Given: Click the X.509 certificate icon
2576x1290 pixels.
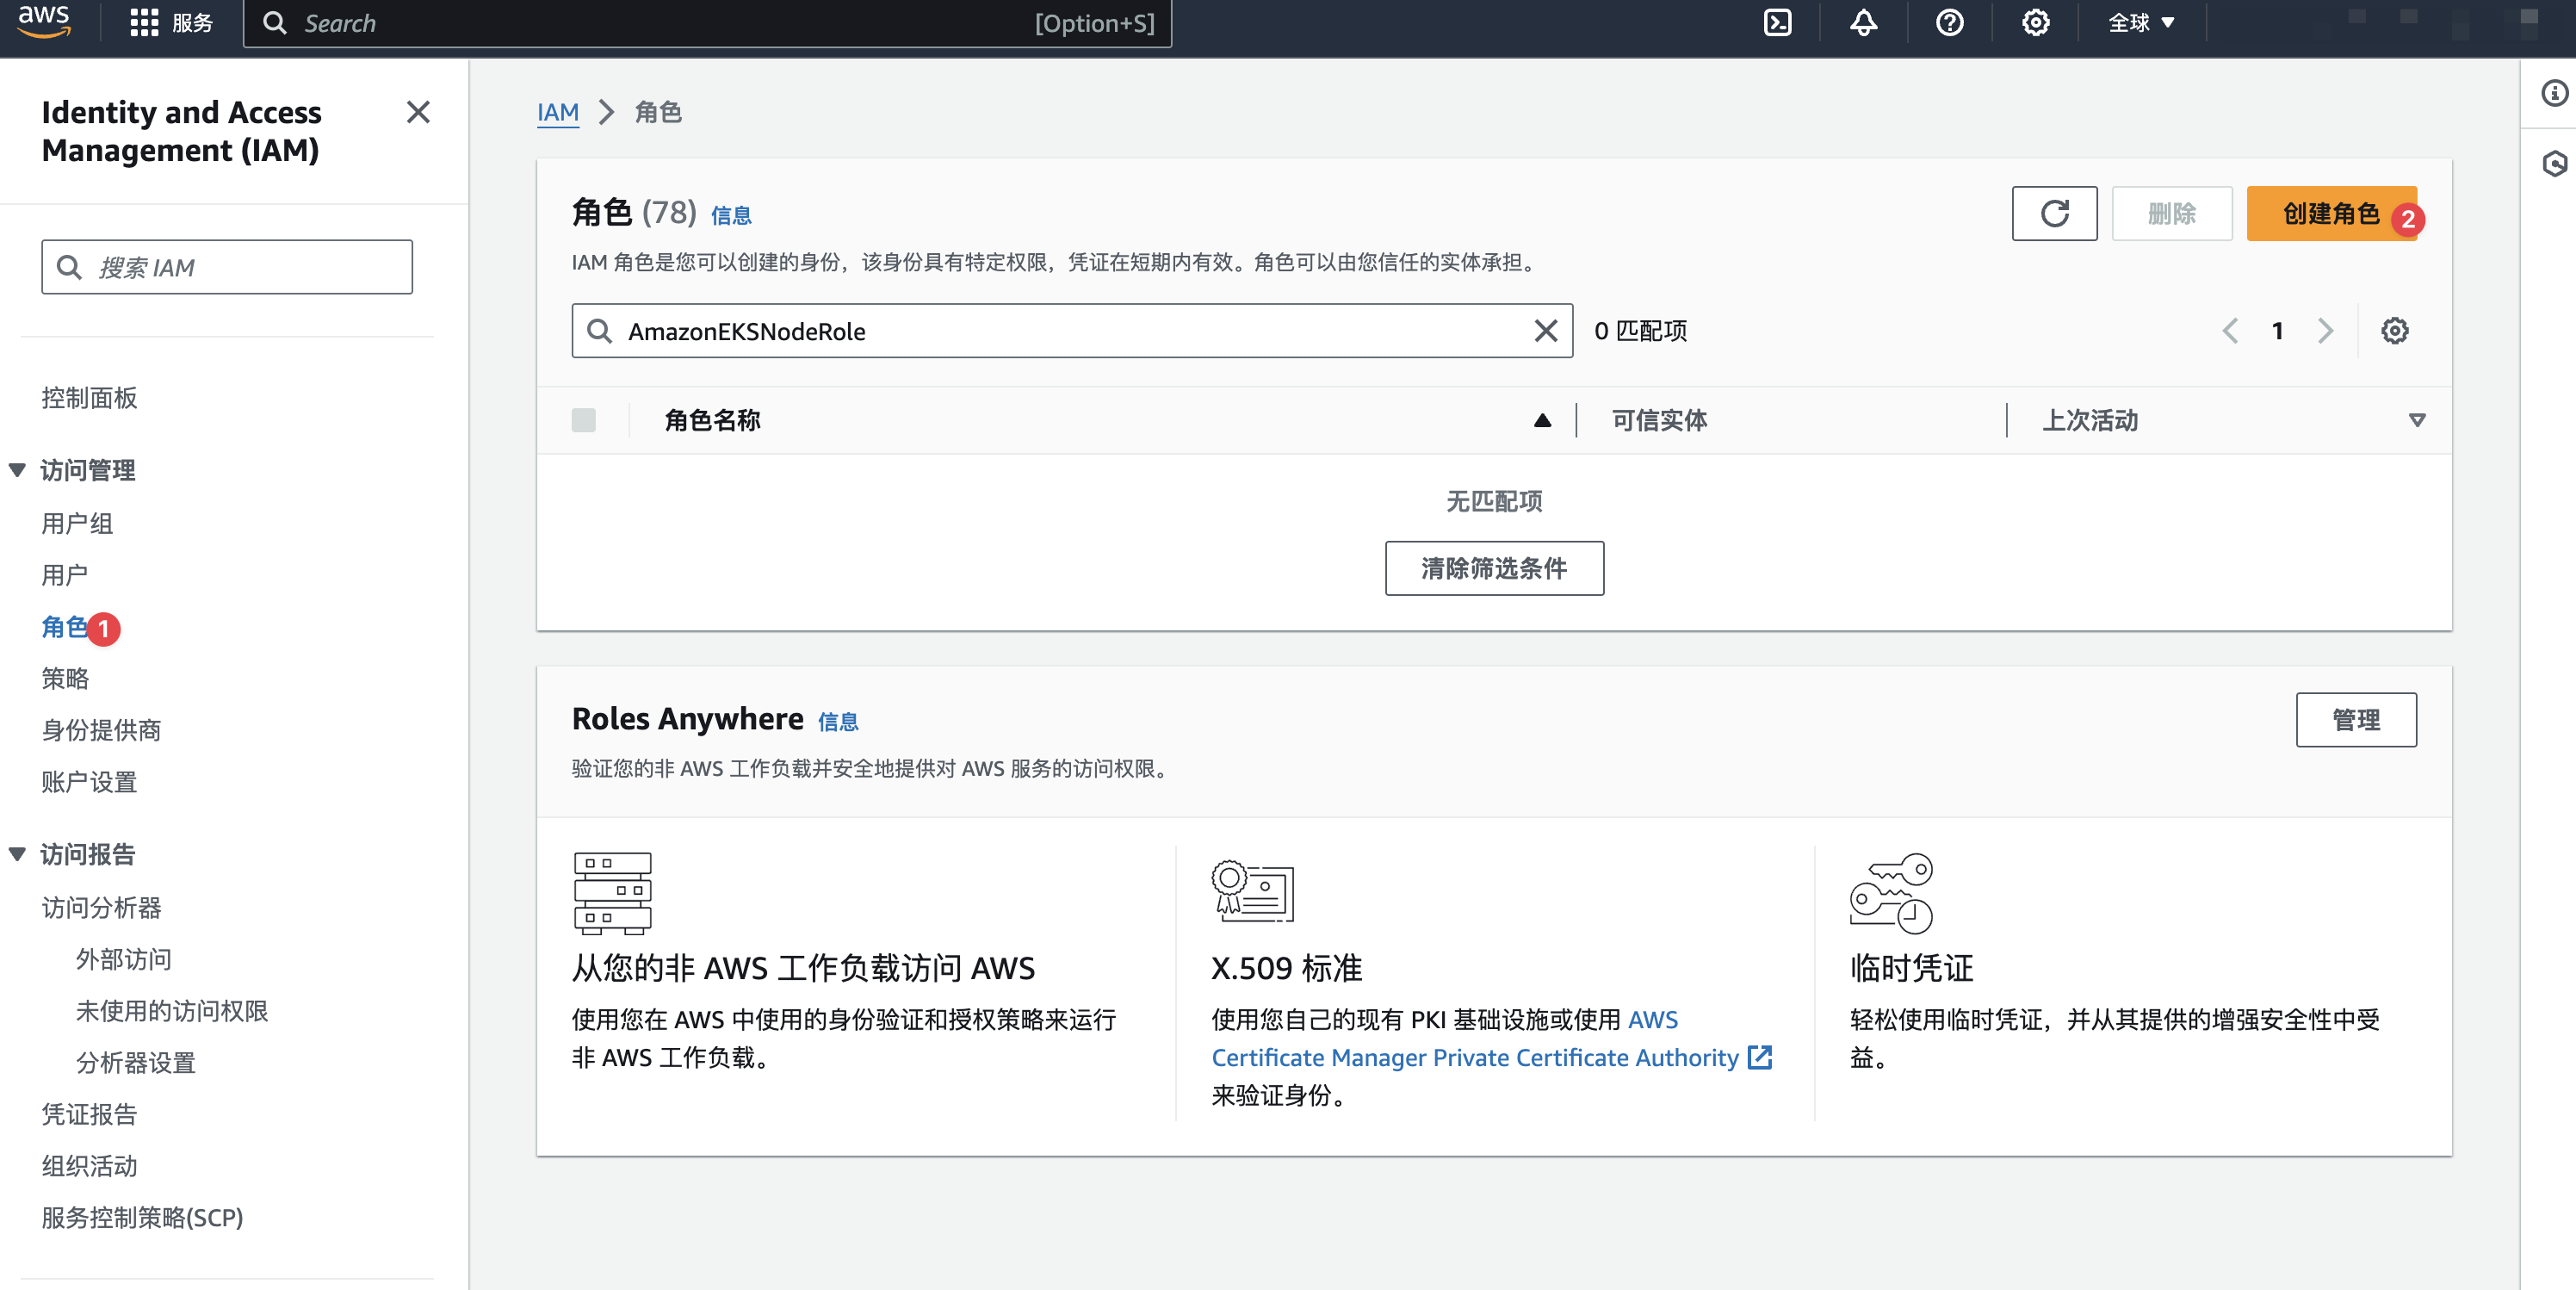Looking at the screenshot, I should pos(1252,891).
